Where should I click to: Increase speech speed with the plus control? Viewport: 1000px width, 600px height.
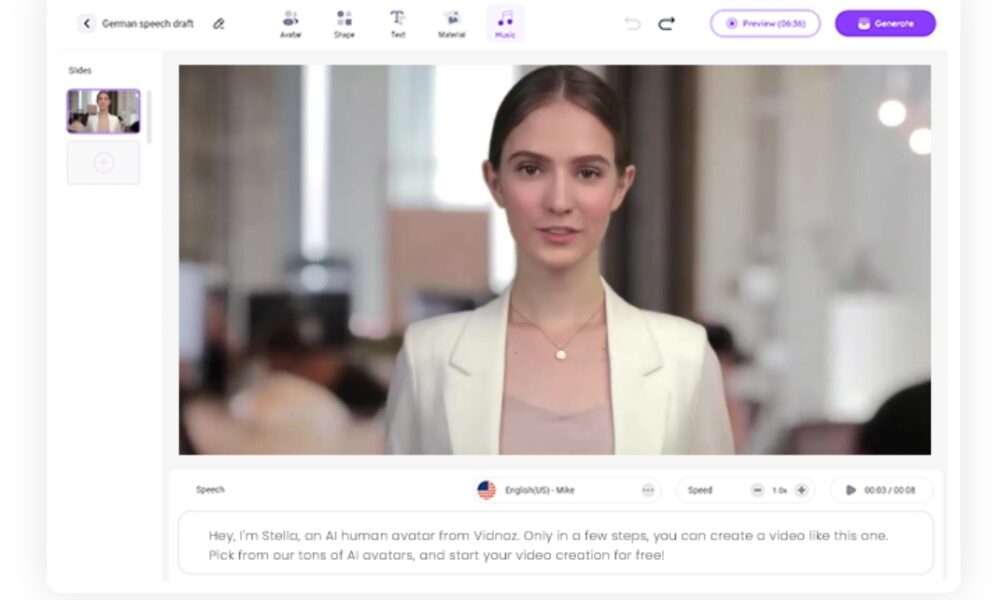pos(800,490)
